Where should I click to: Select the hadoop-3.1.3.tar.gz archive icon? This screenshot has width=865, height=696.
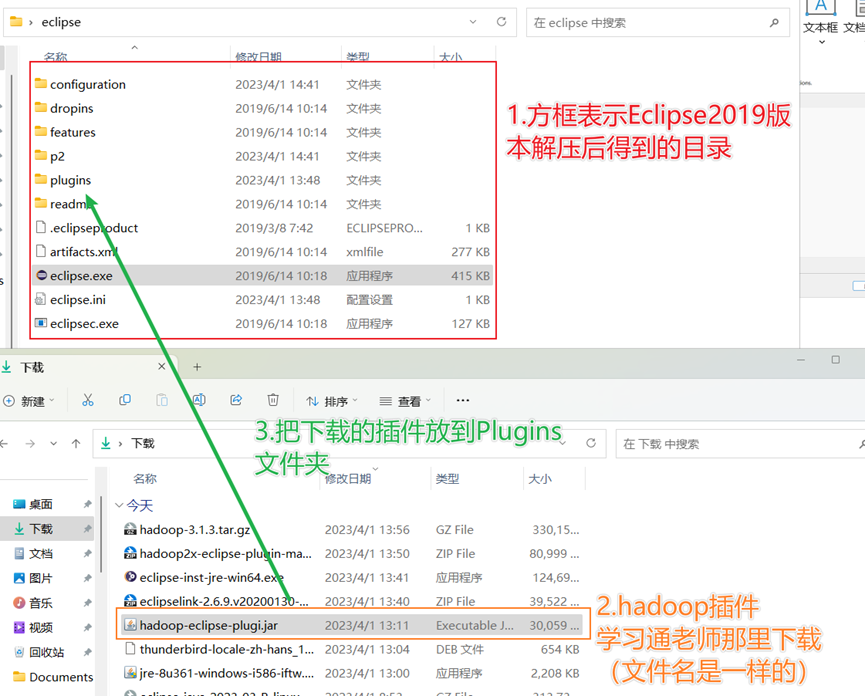[130, 529]
